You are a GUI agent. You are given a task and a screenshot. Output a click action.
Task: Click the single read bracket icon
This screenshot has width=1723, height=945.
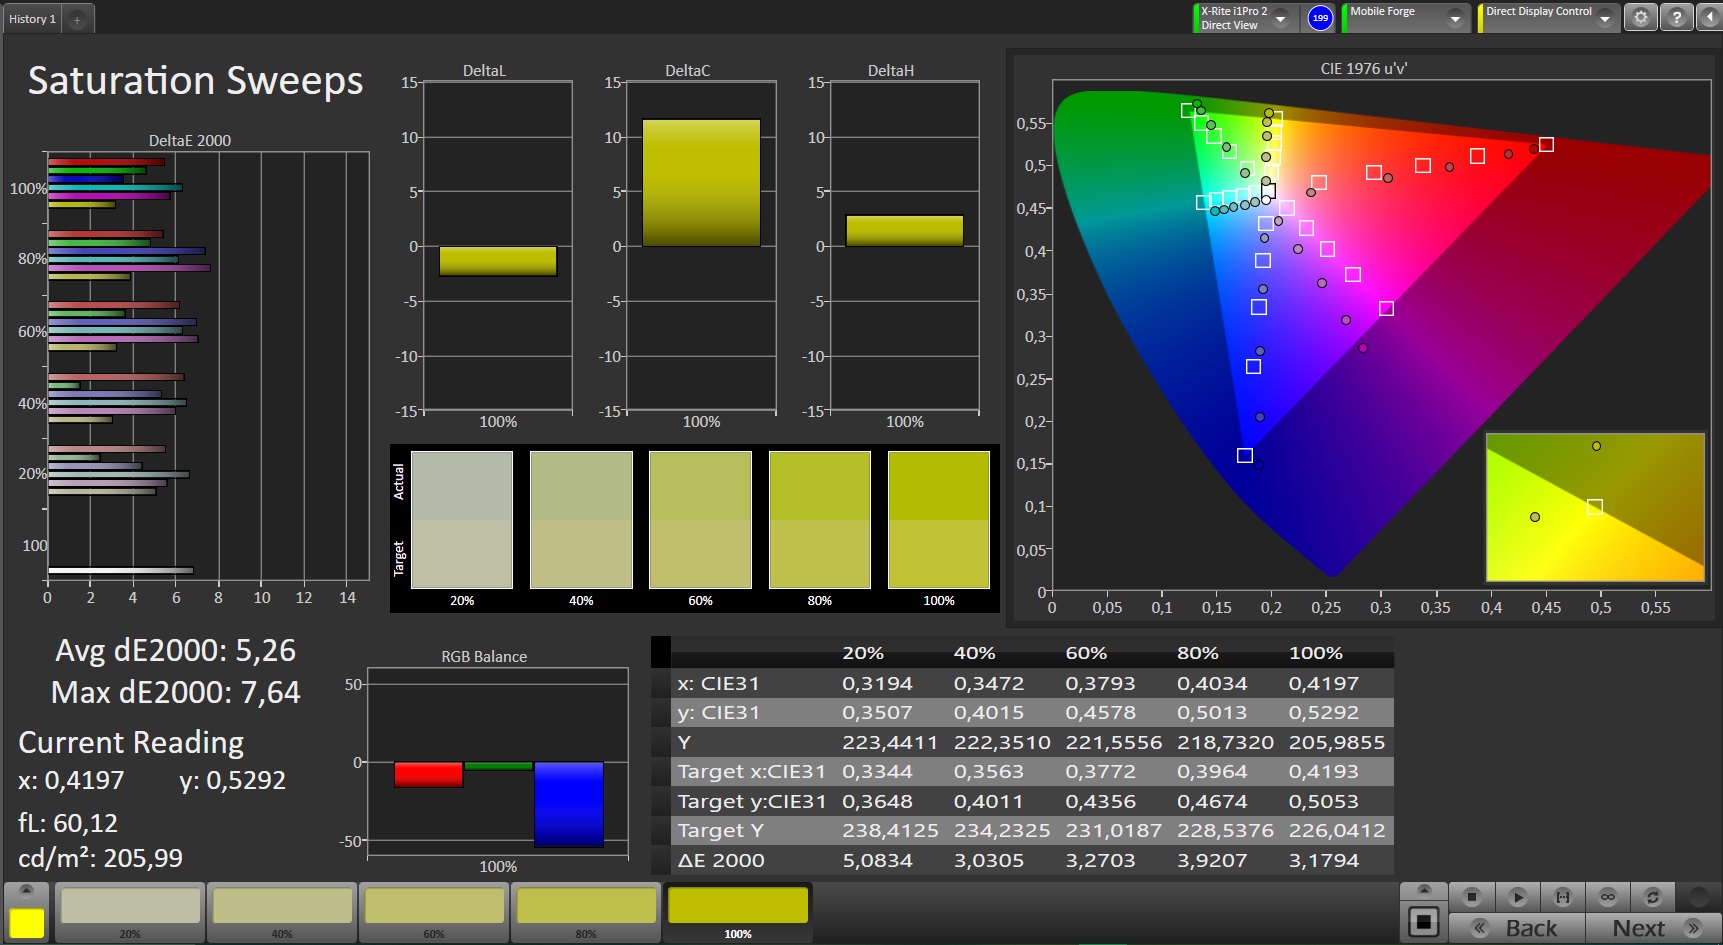pos(1563,896)
